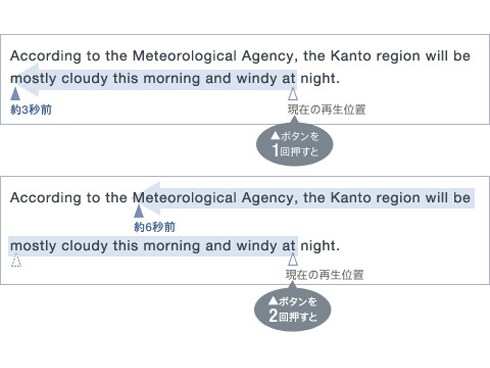Screen dimensions: 490x368
Task: Click the 約6秒前 label
Action: (154, 227)
